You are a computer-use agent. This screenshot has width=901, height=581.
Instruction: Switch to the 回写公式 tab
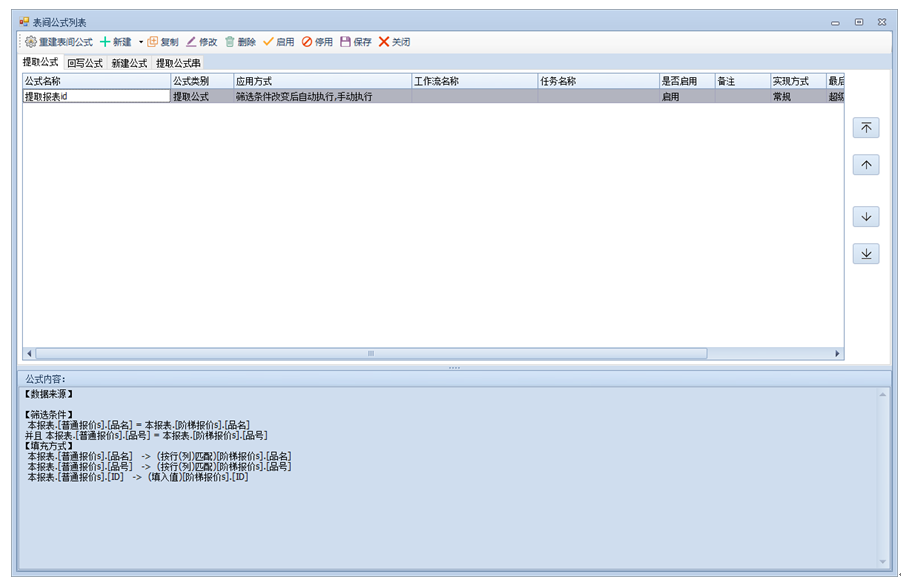pos(85,63)
